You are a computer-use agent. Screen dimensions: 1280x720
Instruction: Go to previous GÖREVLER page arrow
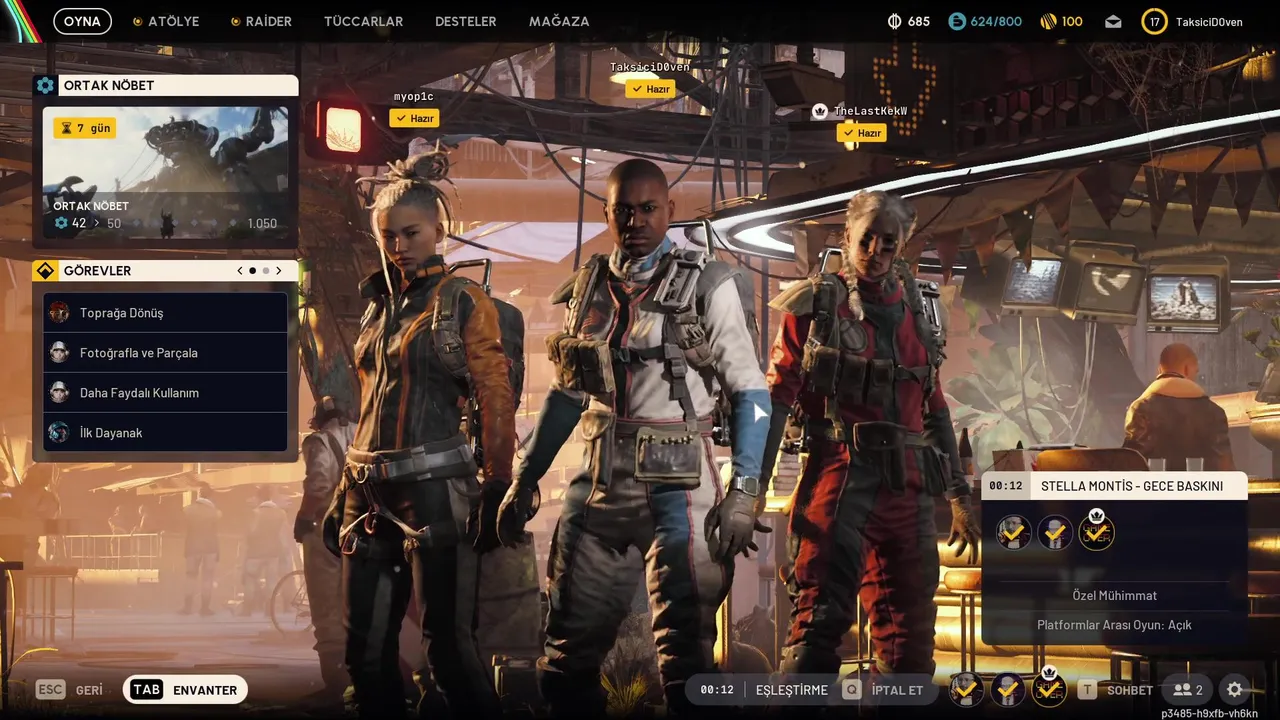(240, 271)
